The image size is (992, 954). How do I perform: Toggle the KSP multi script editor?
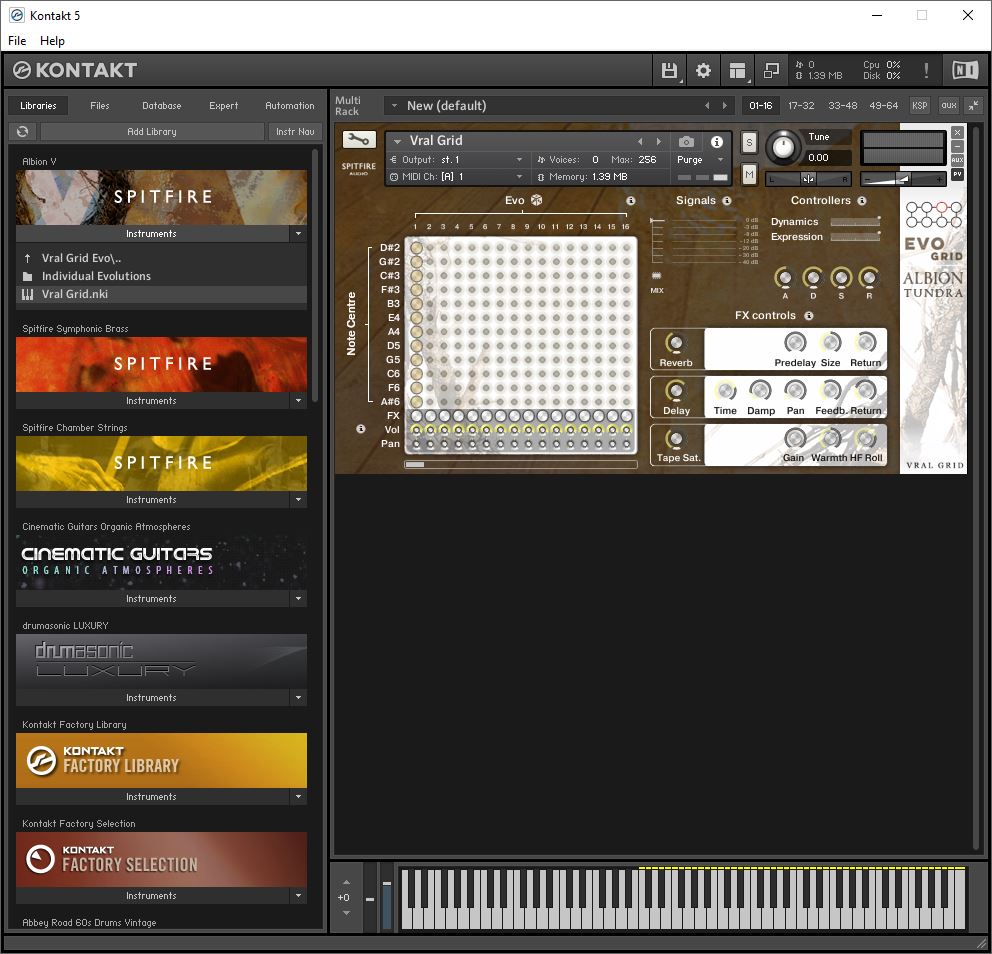[919, 106]
